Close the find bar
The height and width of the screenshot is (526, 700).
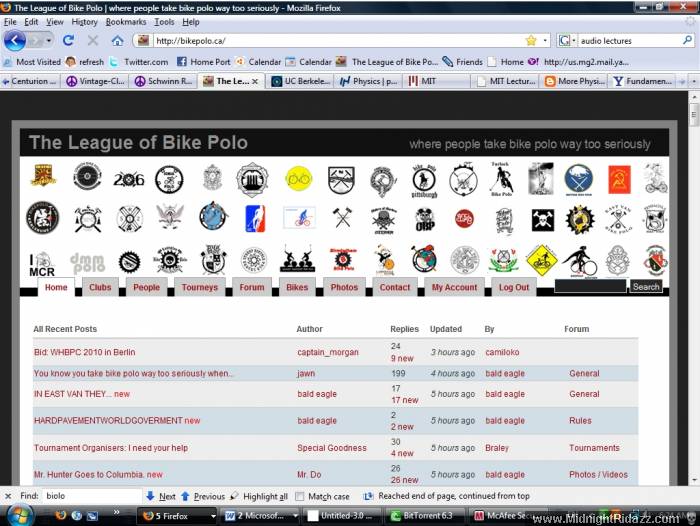click(8, 496)
